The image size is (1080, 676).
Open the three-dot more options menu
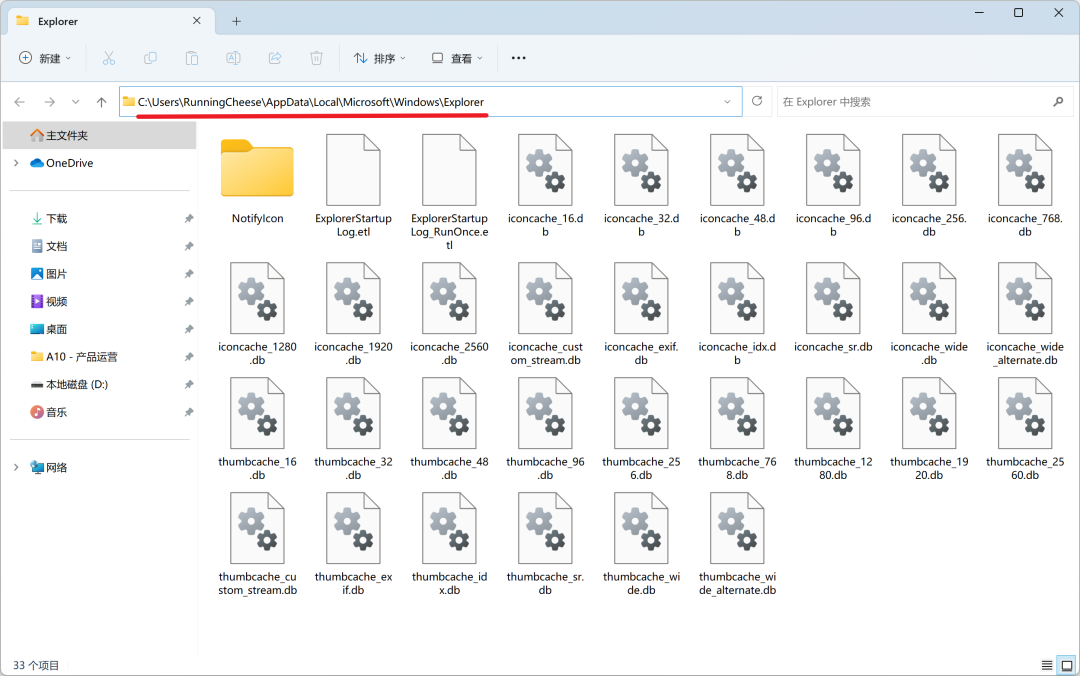click(x=519, y=59)
